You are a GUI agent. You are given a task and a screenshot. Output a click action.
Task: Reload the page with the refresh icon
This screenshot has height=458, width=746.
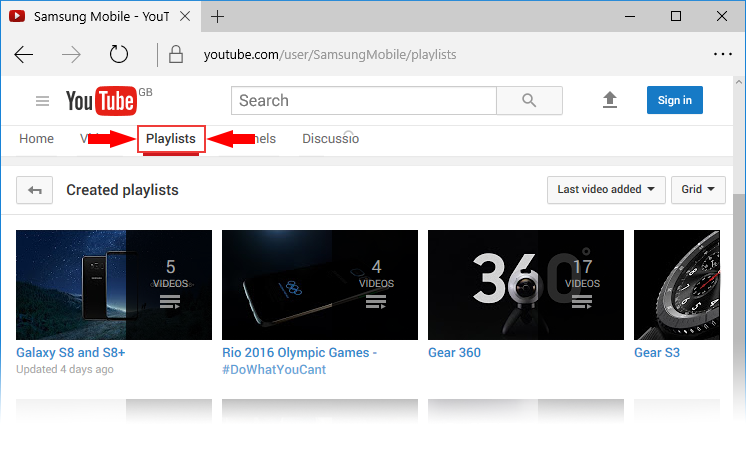118,54
